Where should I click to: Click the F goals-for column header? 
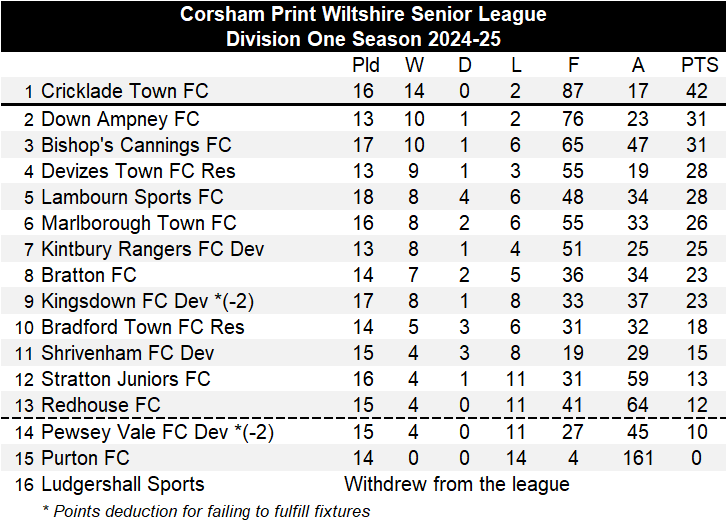click(573, 65)
